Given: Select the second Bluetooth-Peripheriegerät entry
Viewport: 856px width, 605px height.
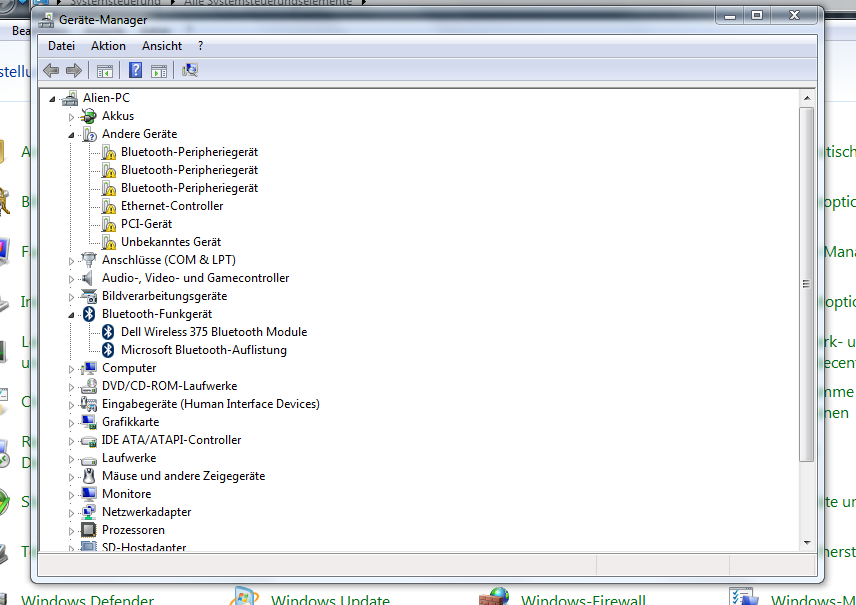Looking at the screenshot, I should point(189,170).
